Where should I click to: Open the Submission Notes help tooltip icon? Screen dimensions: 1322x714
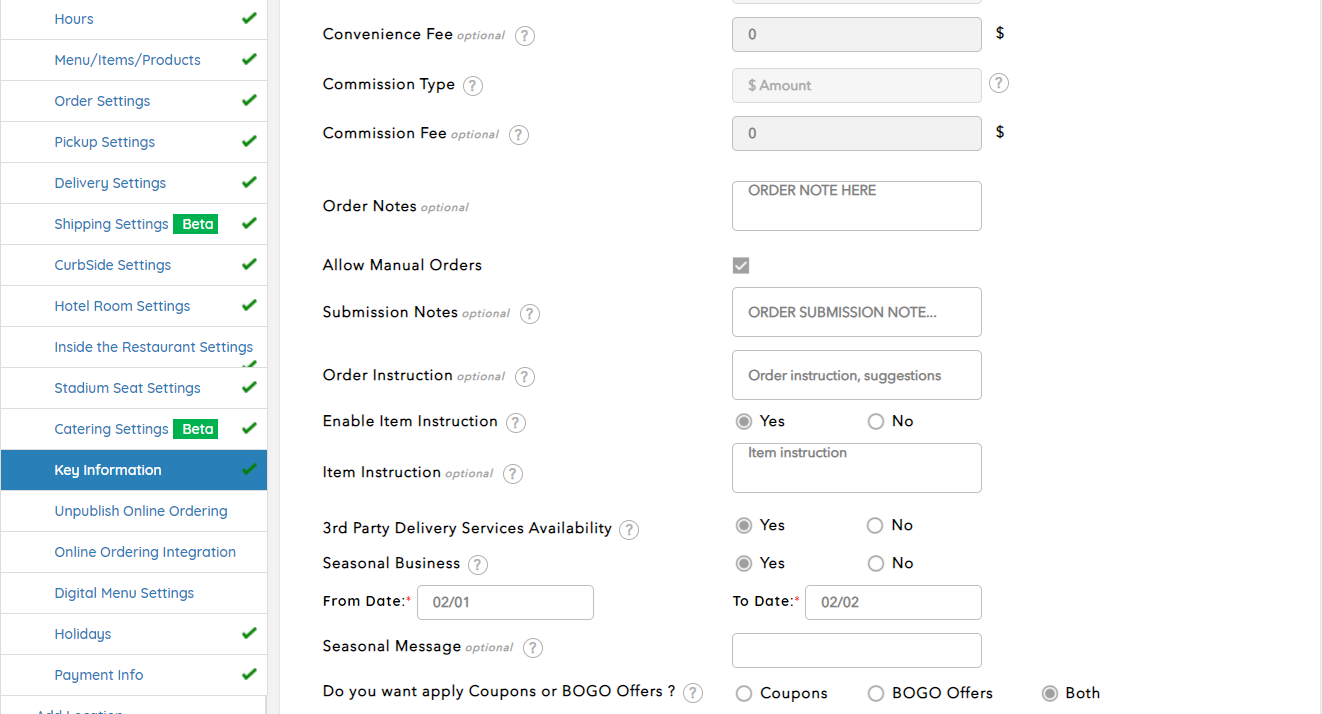click(x=529, y=314)
